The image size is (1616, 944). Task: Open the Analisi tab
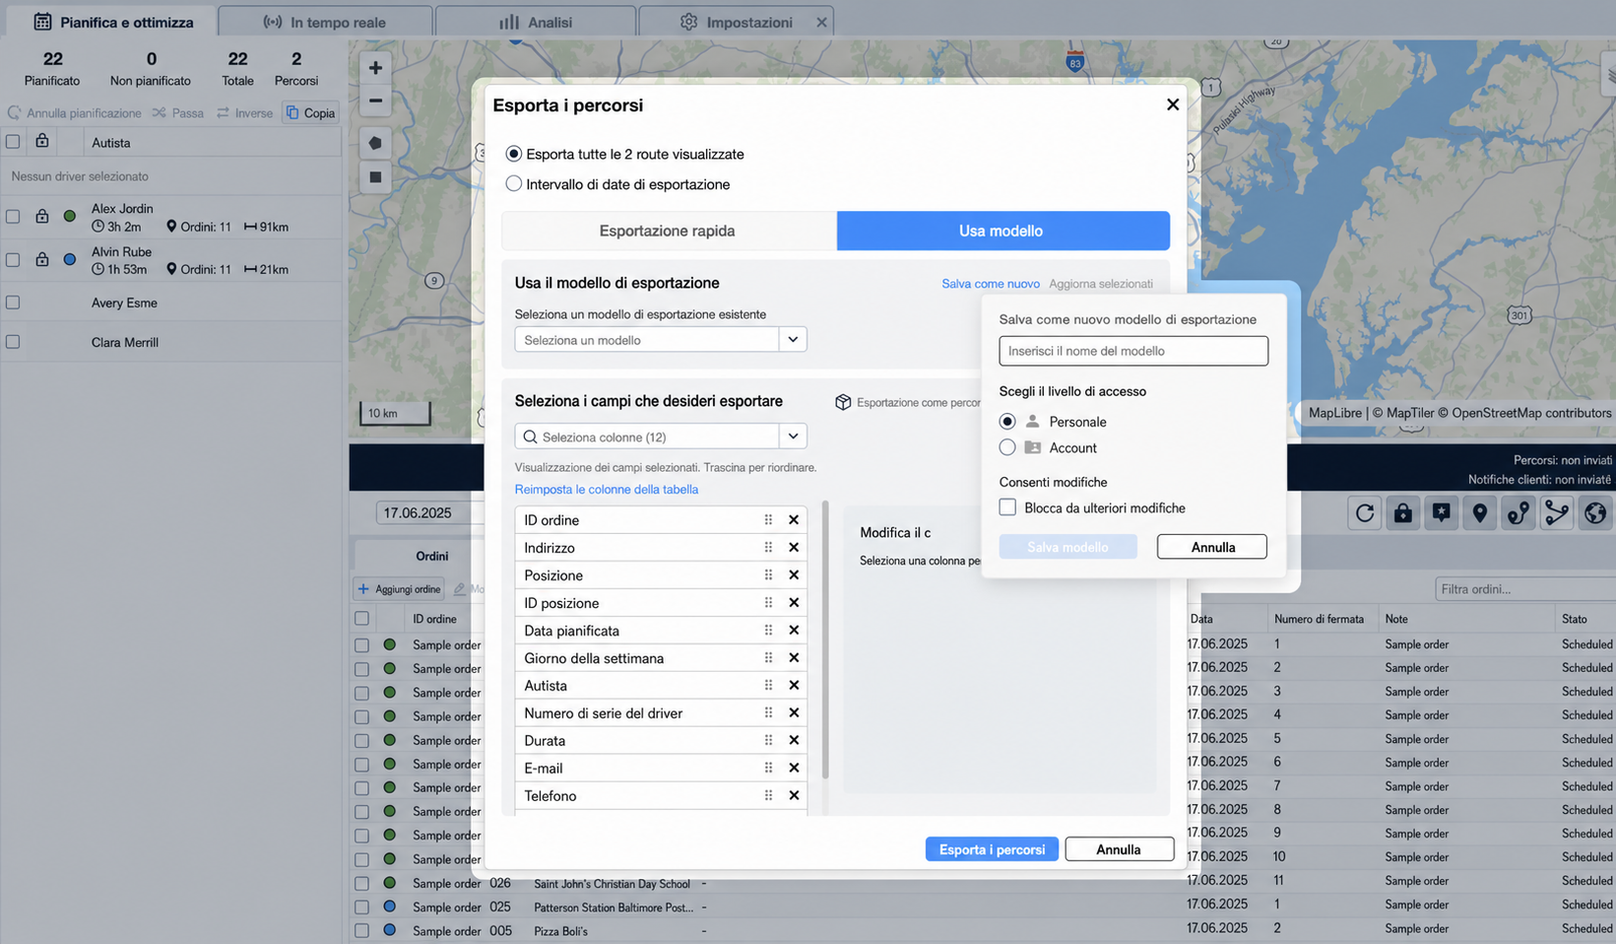tap(536, 22)
